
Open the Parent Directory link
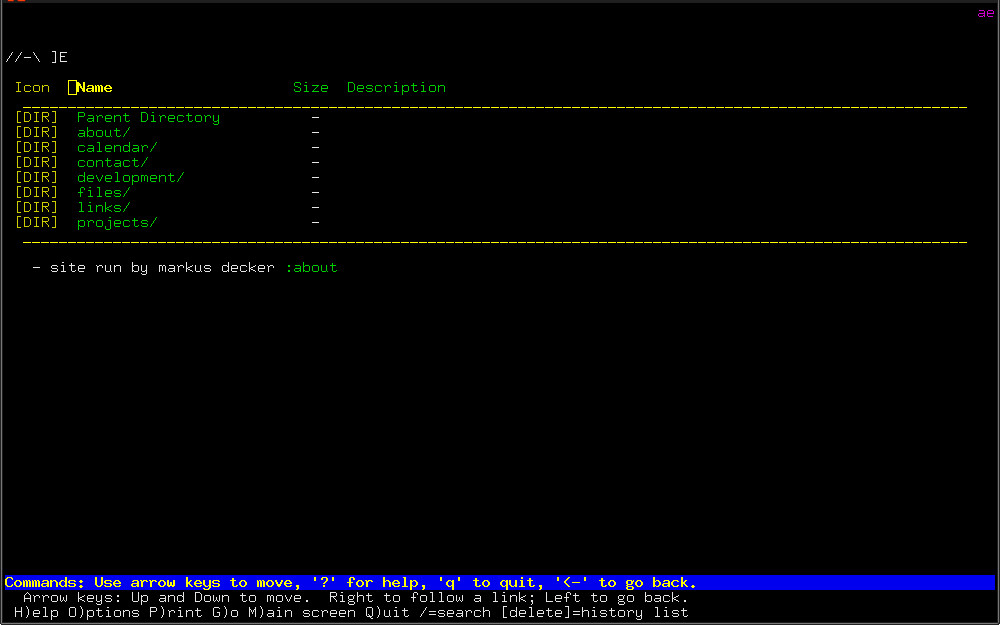point(148,118)
